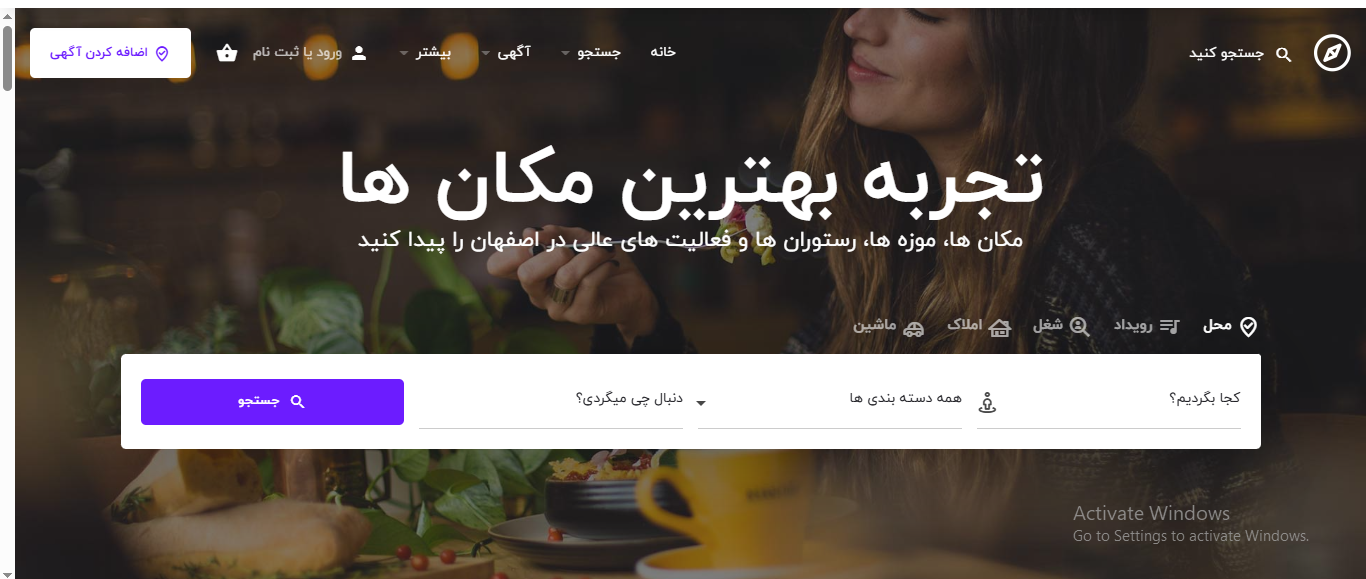Click the location pin icon in کجا بگردیم field

tap(988, 403)
